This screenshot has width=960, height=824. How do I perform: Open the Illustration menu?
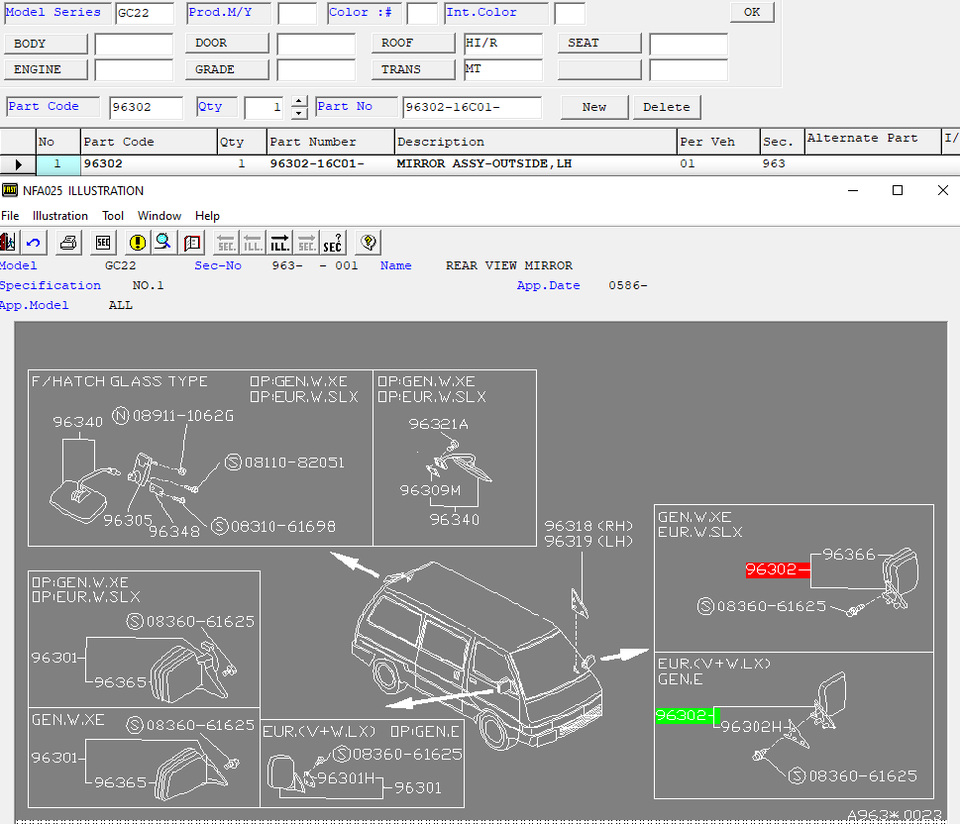click(60, 216)
